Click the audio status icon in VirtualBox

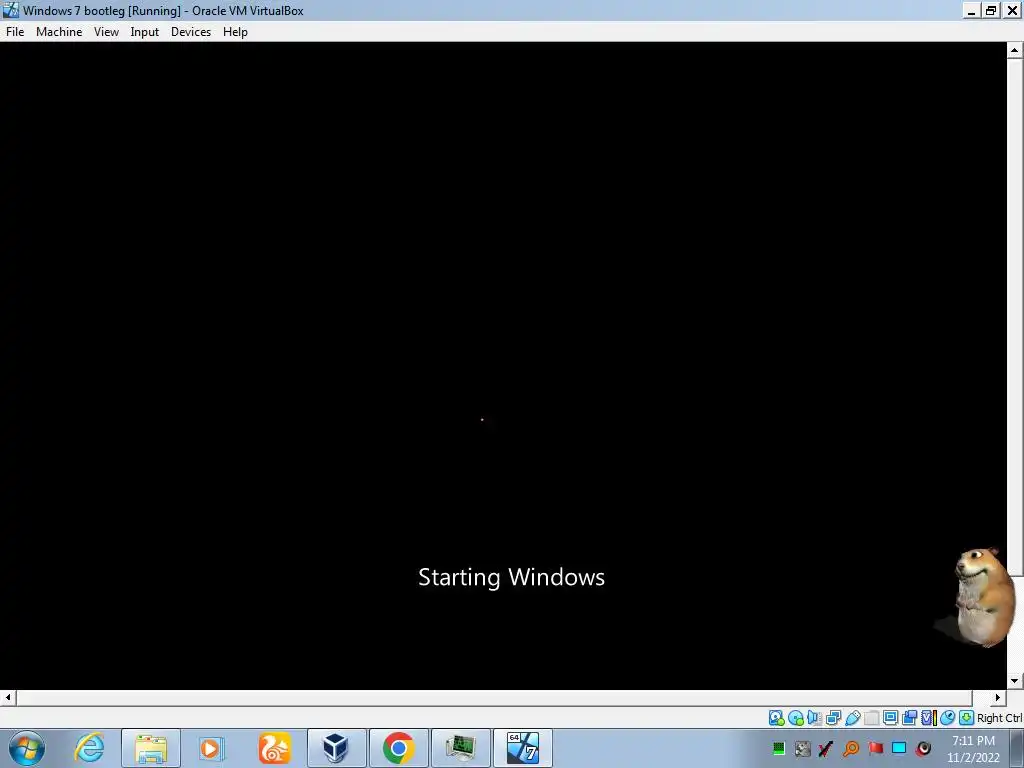[x=814, y=718]
